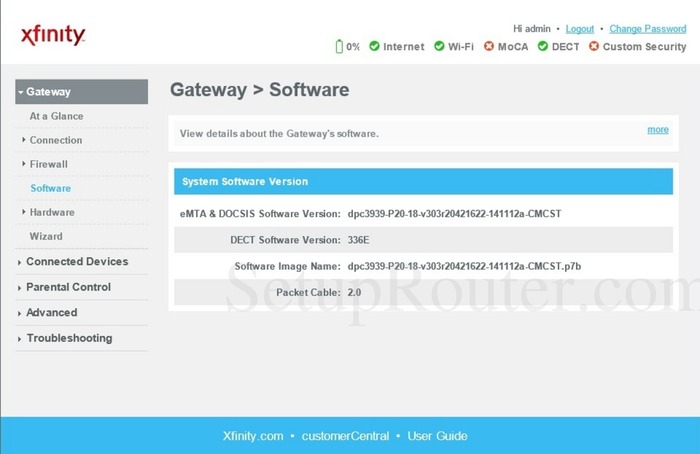Open the Connection menu item

[56, 140]
